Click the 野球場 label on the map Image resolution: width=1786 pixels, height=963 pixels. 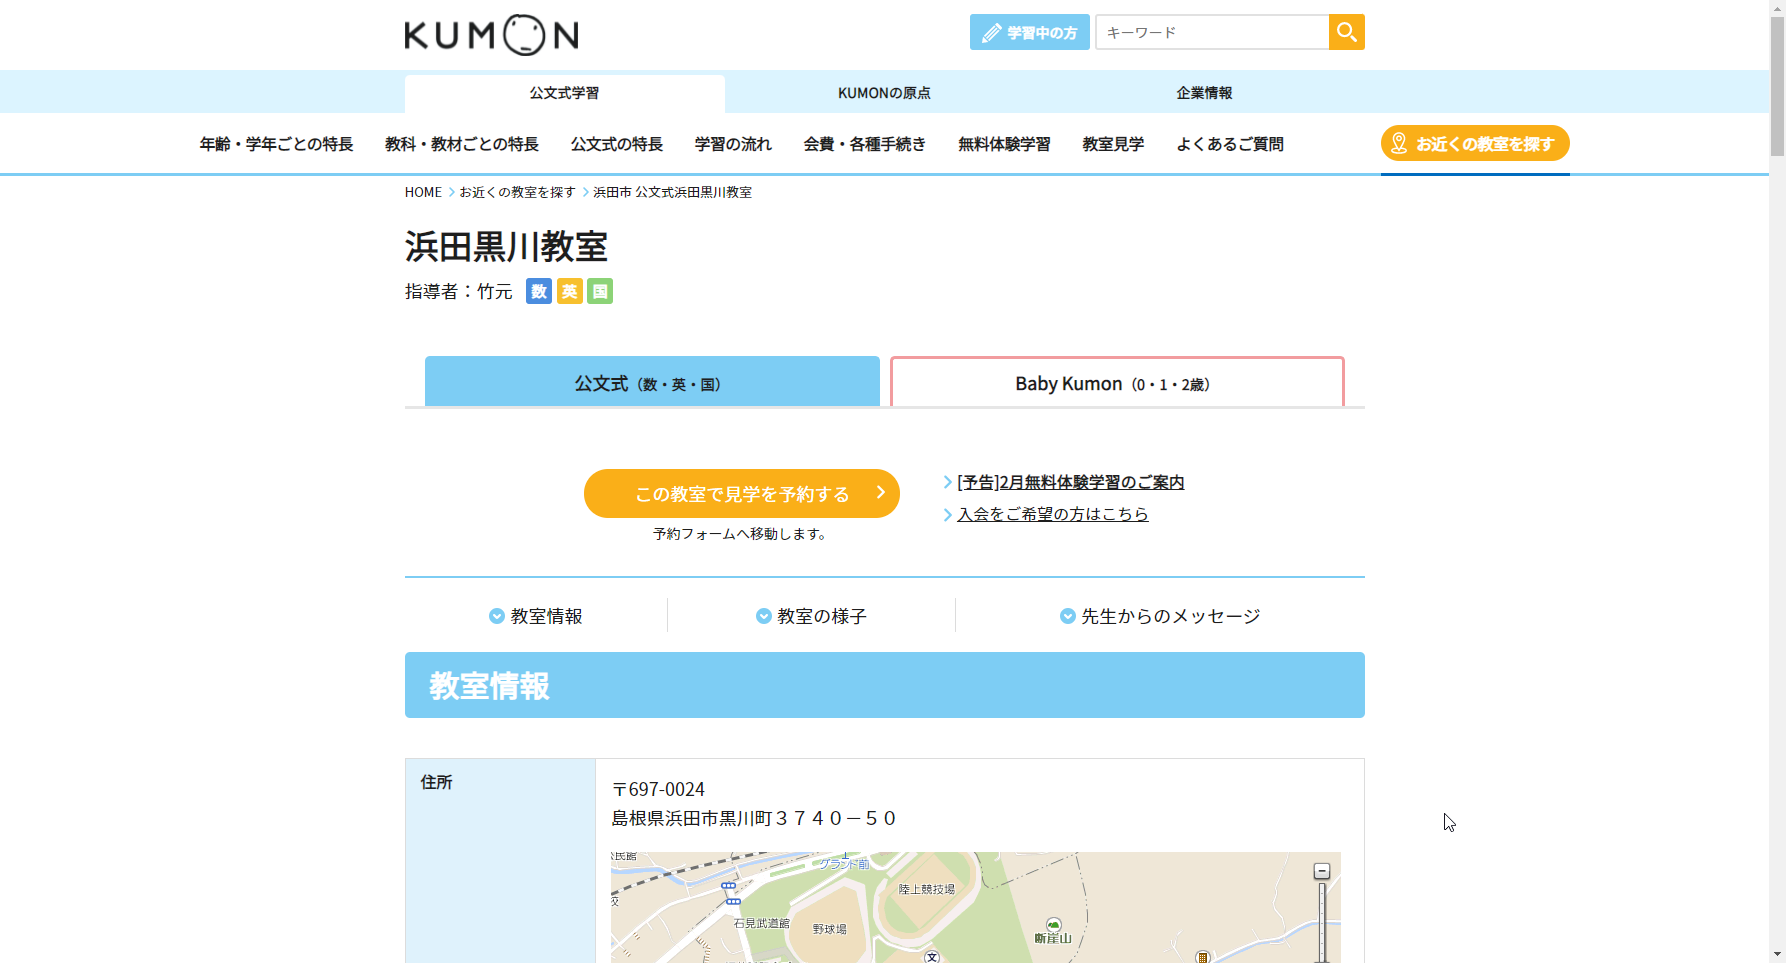point(830,929)
